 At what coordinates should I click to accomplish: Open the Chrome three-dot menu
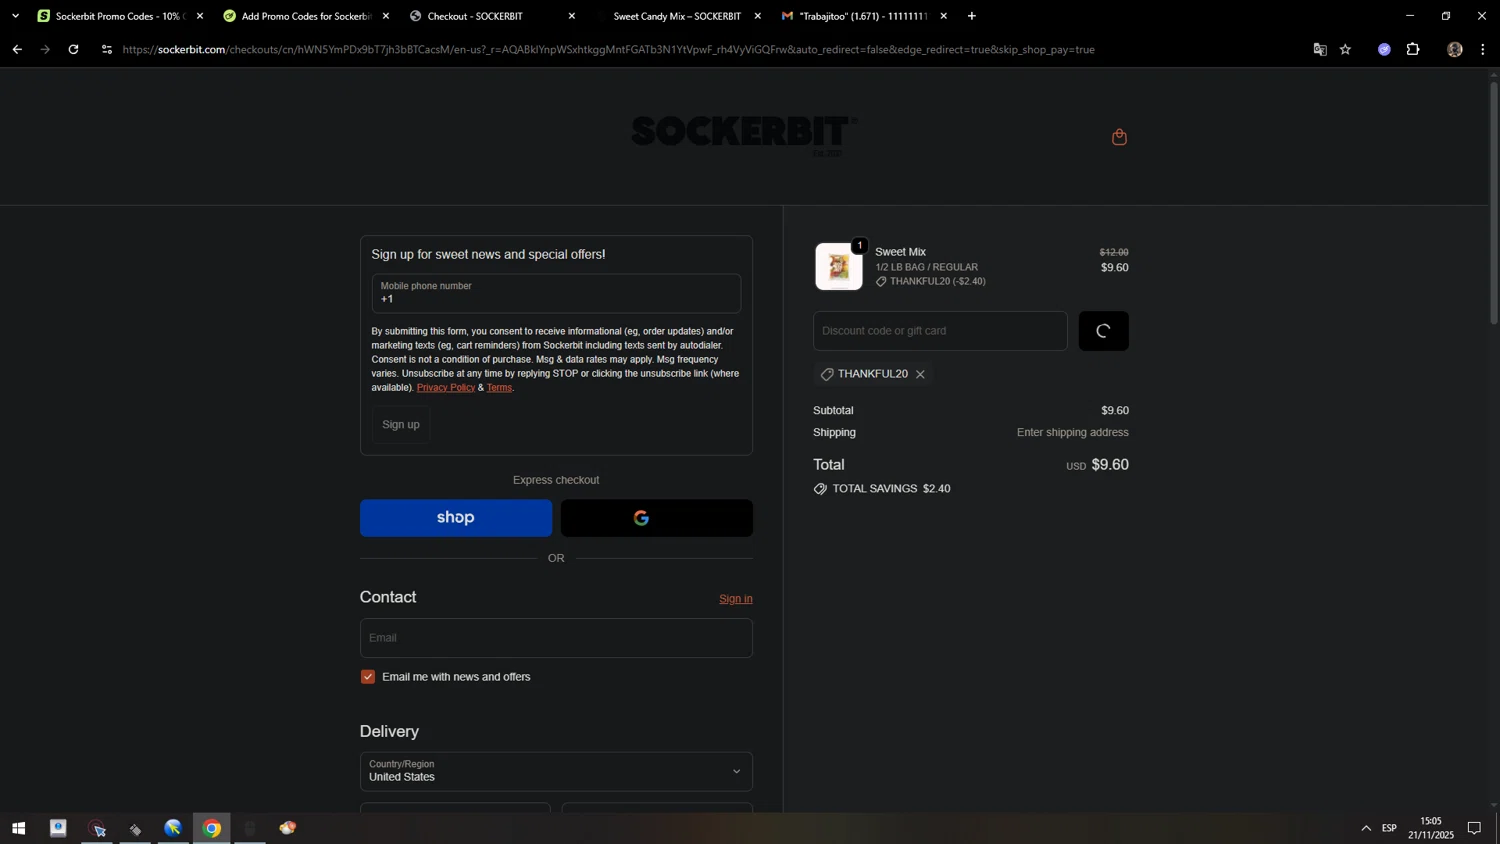(1483, 49)
